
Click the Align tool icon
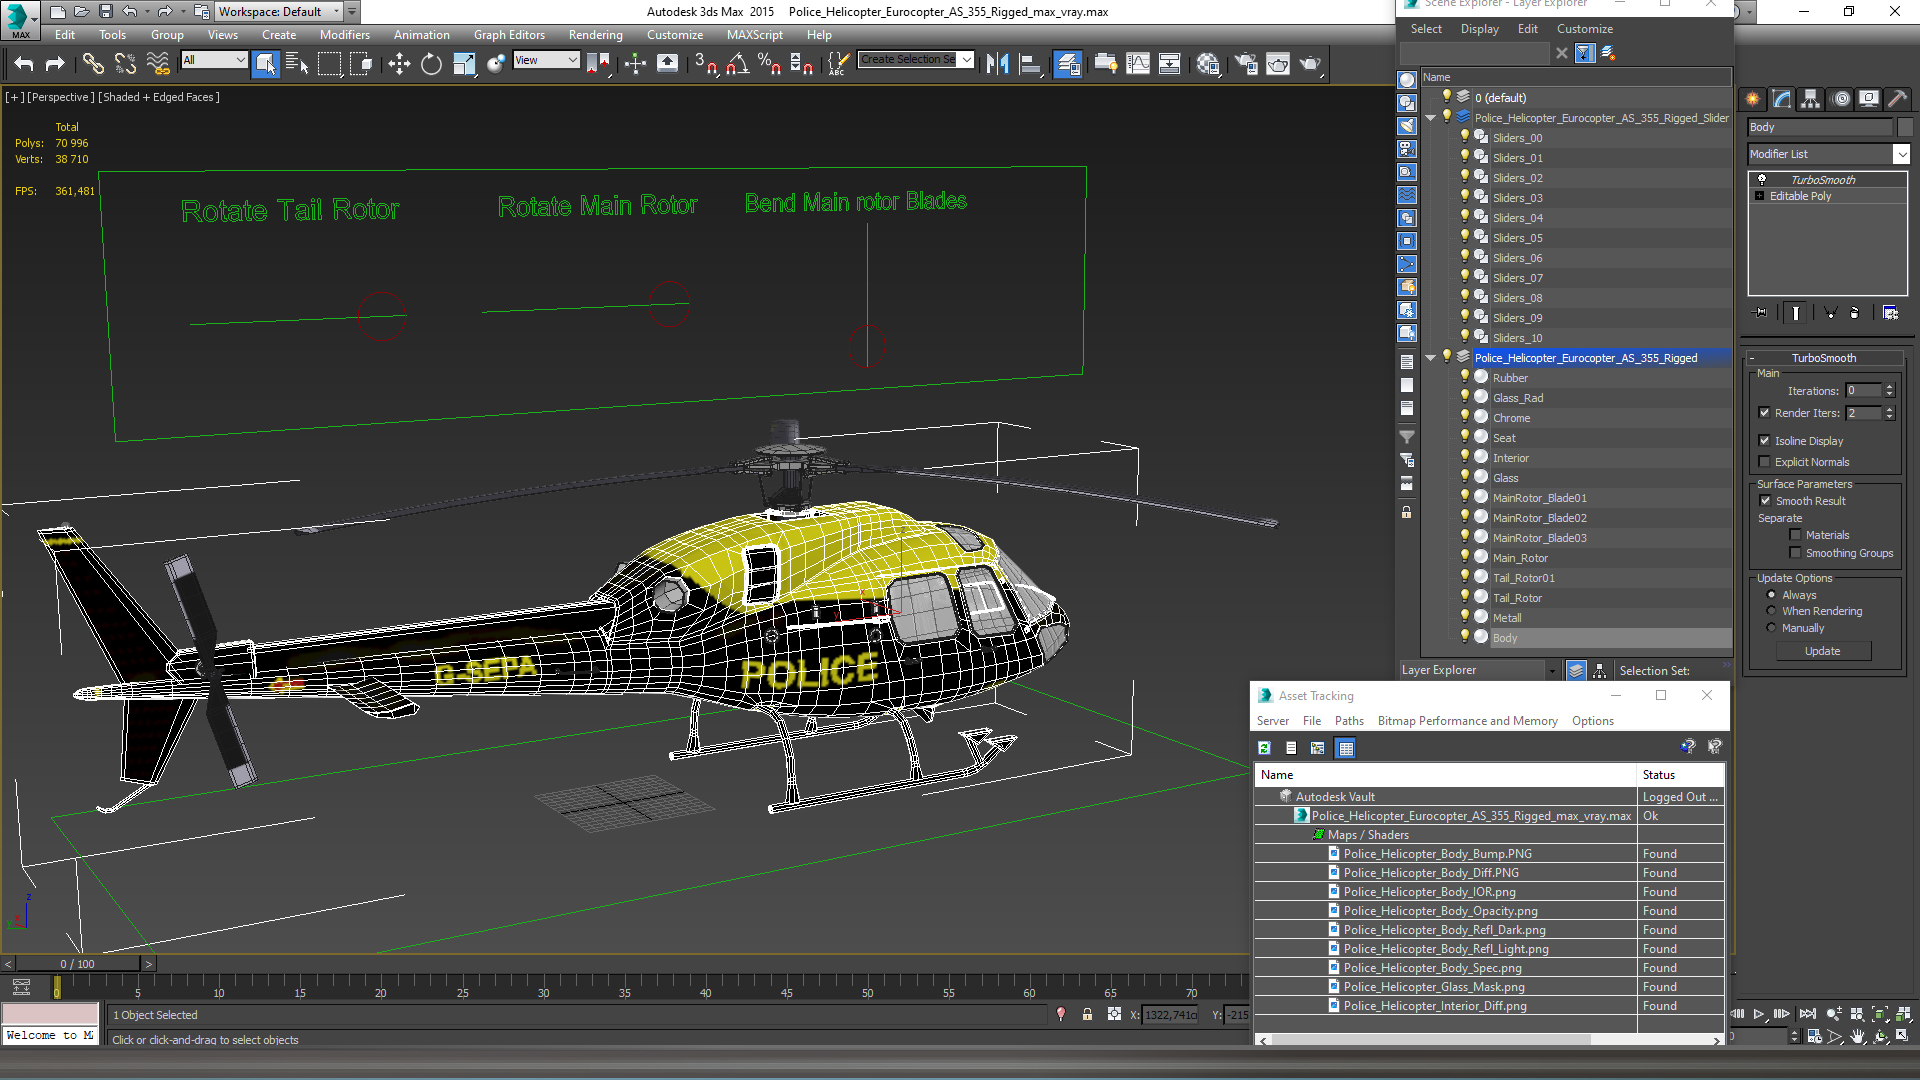tap(1030, 64)
